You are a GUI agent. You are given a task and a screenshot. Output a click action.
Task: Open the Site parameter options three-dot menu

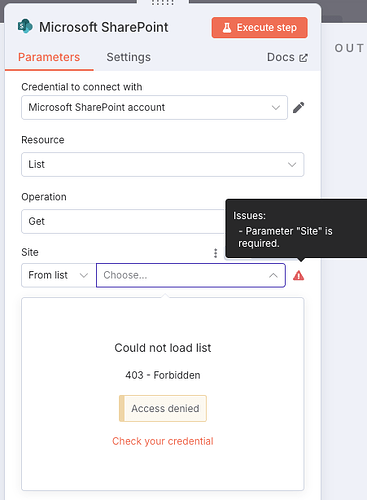pyautogui.click(x=215, y=253)
